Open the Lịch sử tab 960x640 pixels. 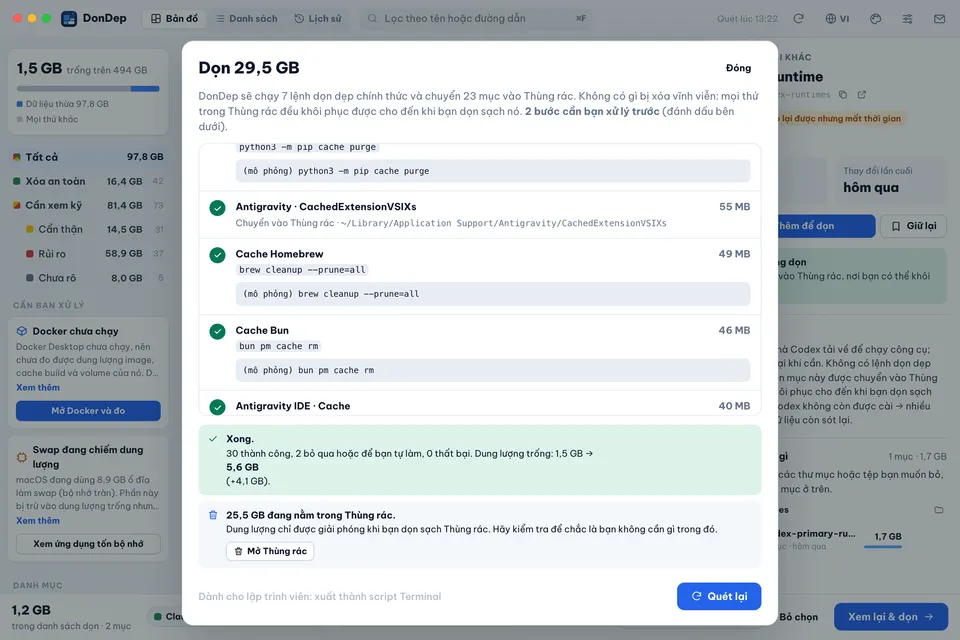pos(318,18)
